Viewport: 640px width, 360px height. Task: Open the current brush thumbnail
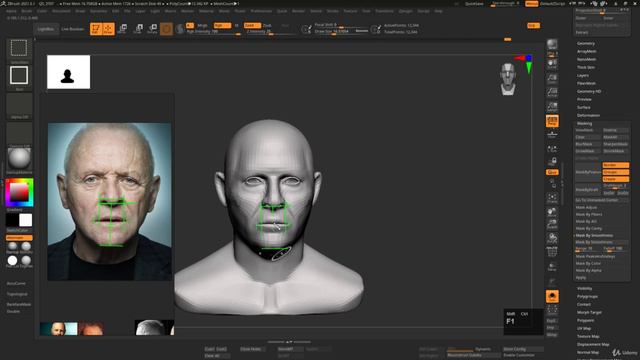pos(19,49)
